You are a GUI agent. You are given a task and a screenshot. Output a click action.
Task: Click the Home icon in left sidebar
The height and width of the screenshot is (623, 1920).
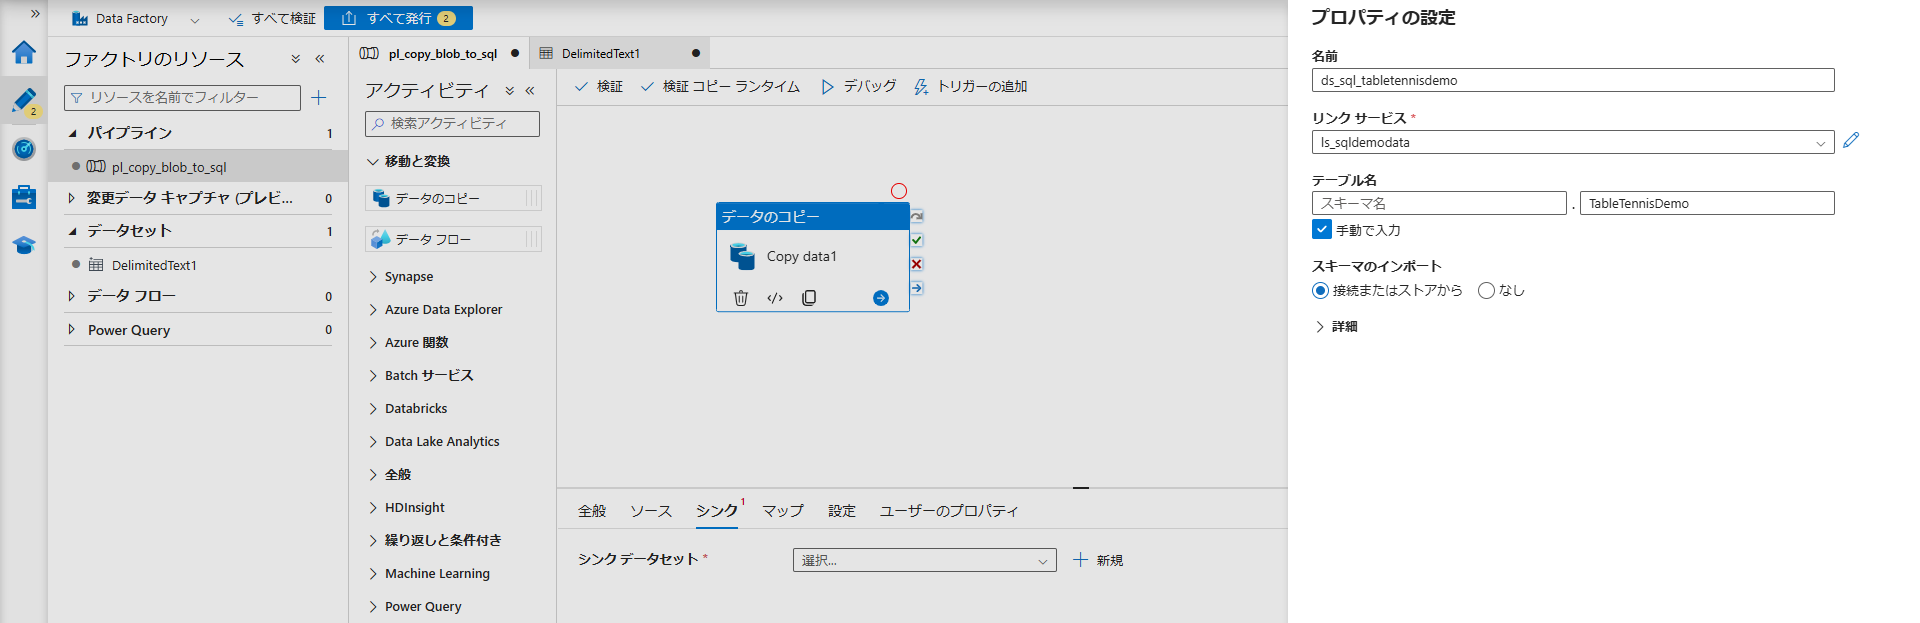pyautogui.click(x=24, y=52)
